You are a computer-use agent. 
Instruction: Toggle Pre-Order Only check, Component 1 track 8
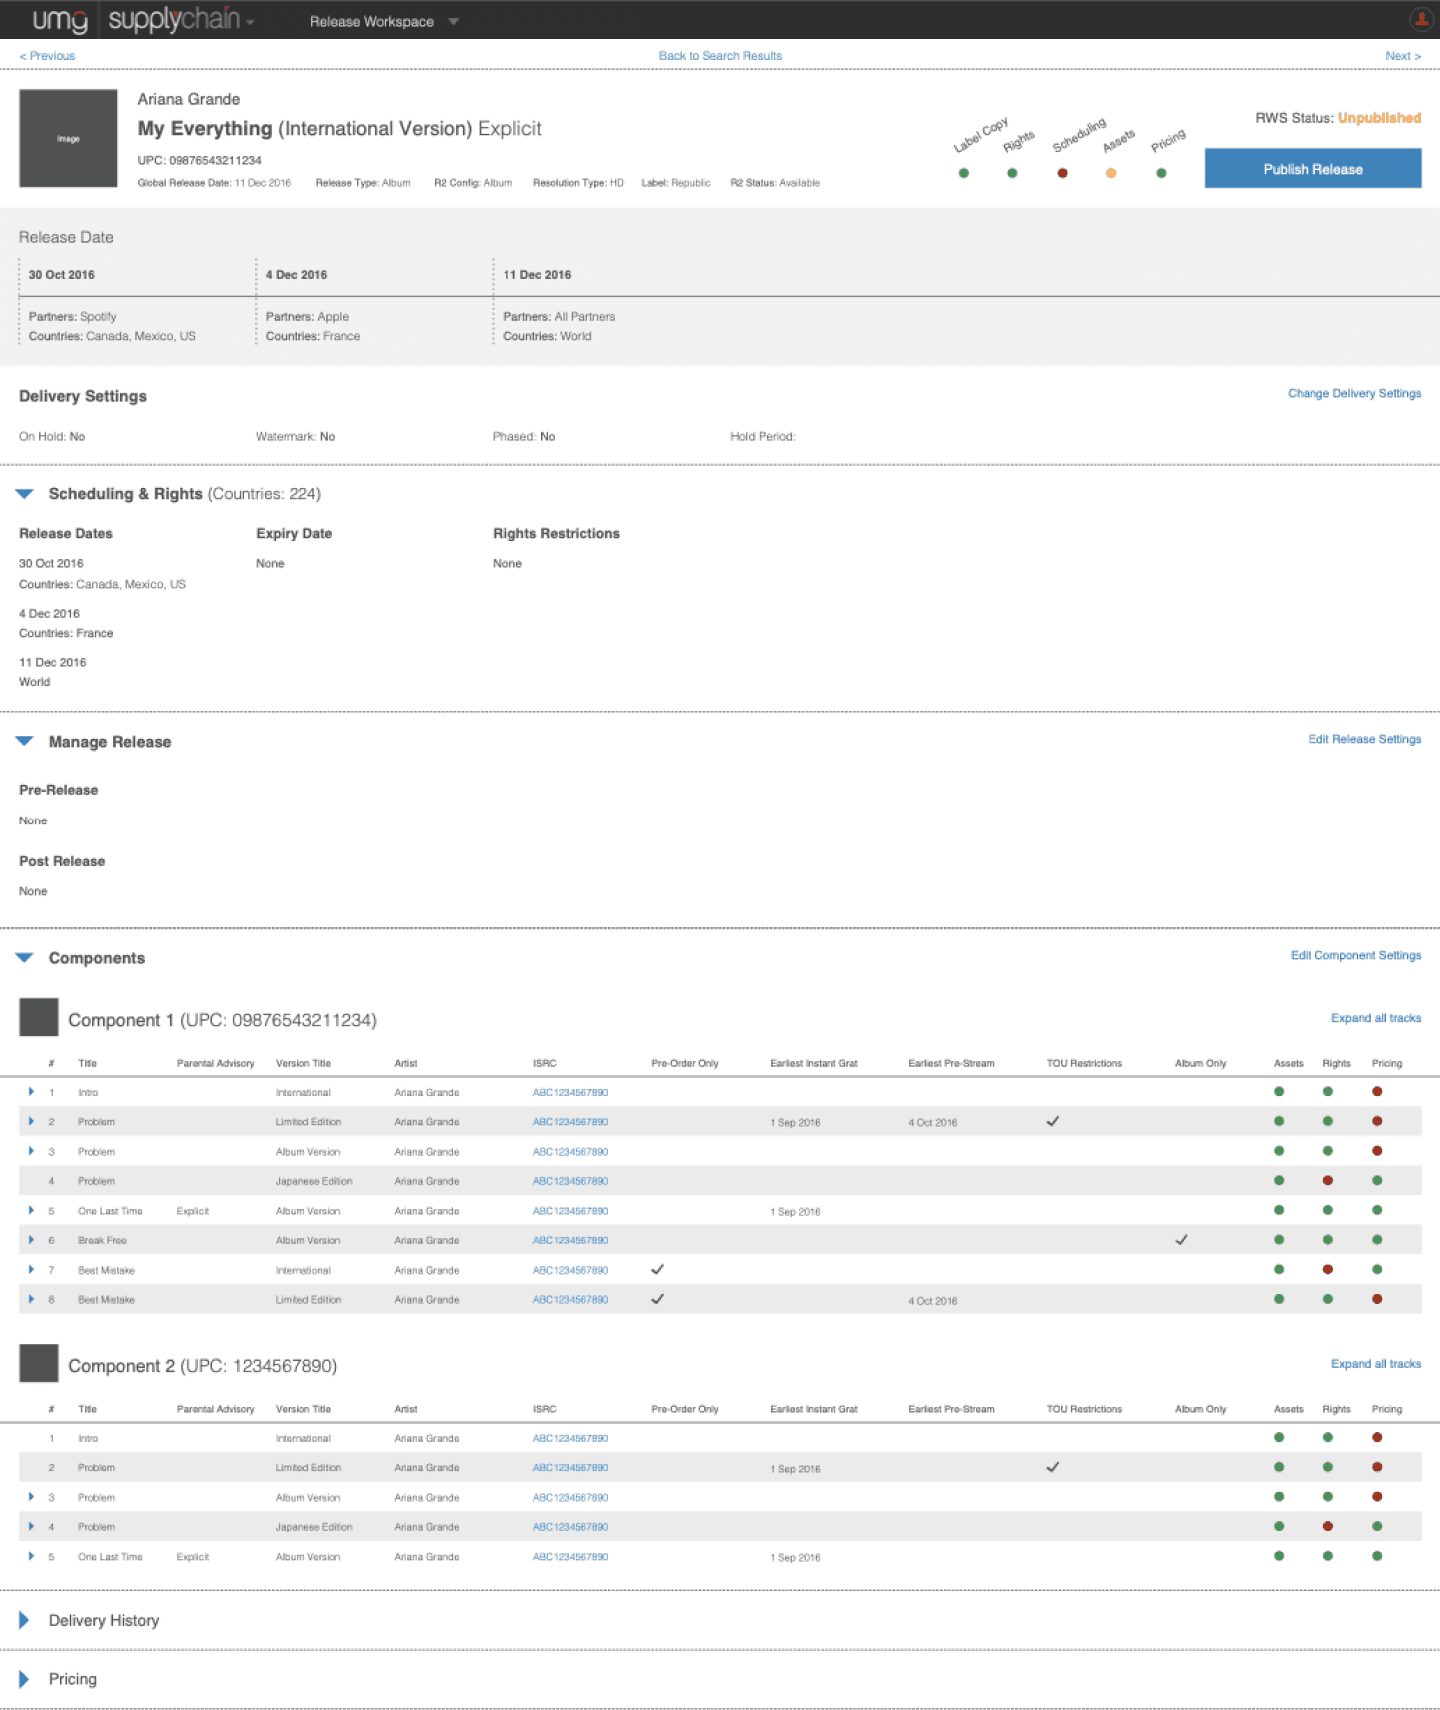click(x=657, y=1299)
